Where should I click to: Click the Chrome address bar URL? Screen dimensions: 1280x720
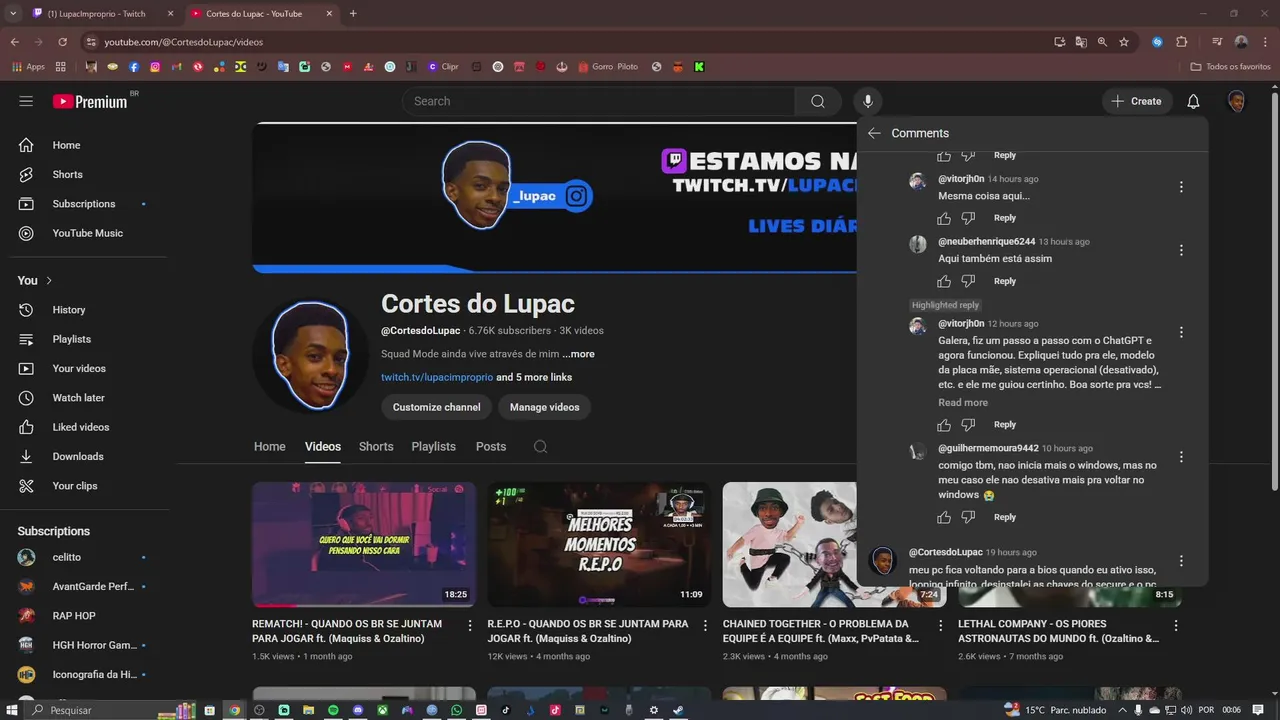pos(184,42)
